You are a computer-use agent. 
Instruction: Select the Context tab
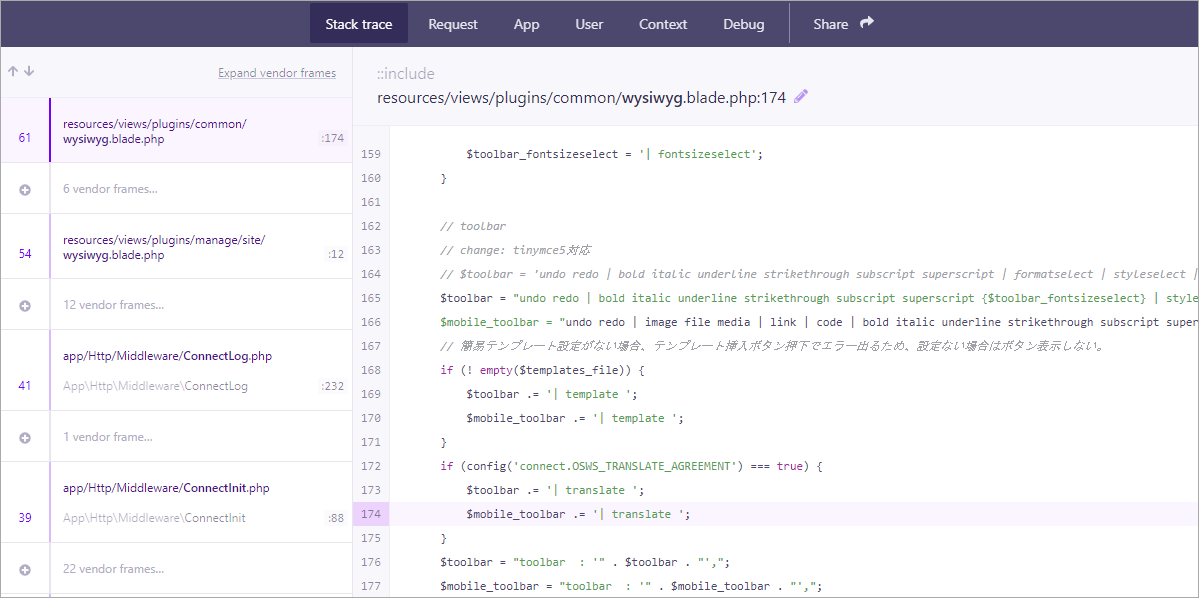click(x=662, y=22)
